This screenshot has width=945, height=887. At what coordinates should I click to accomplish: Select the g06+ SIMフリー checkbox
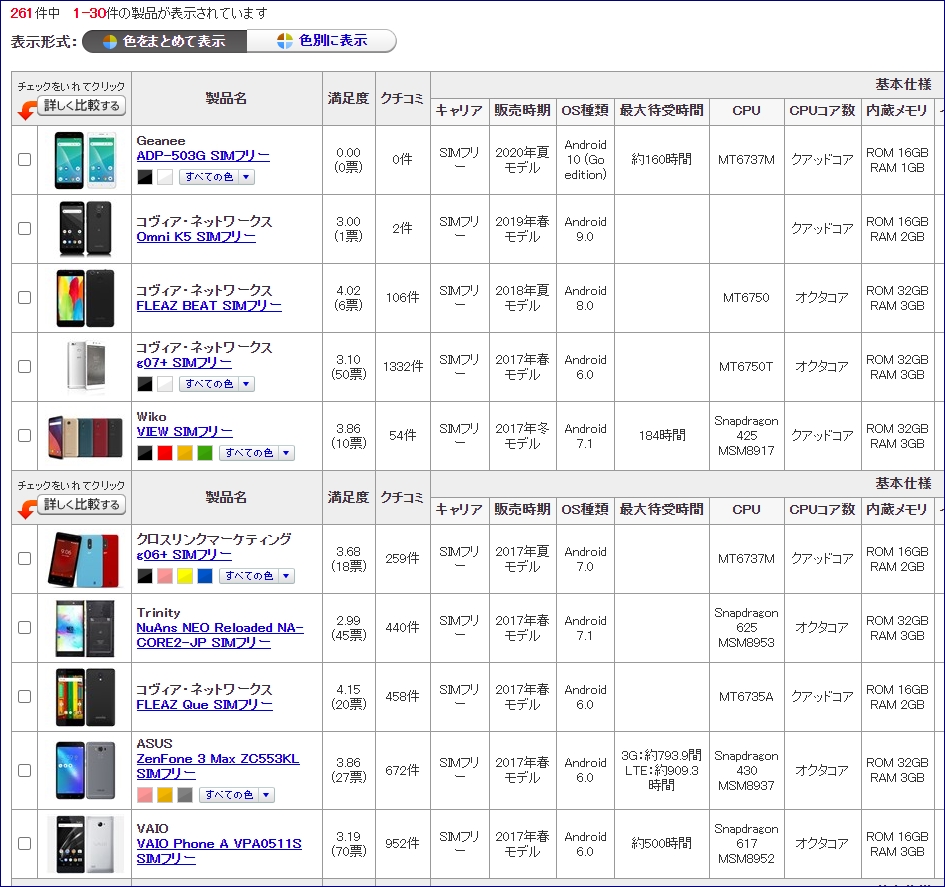coord(24,559)
